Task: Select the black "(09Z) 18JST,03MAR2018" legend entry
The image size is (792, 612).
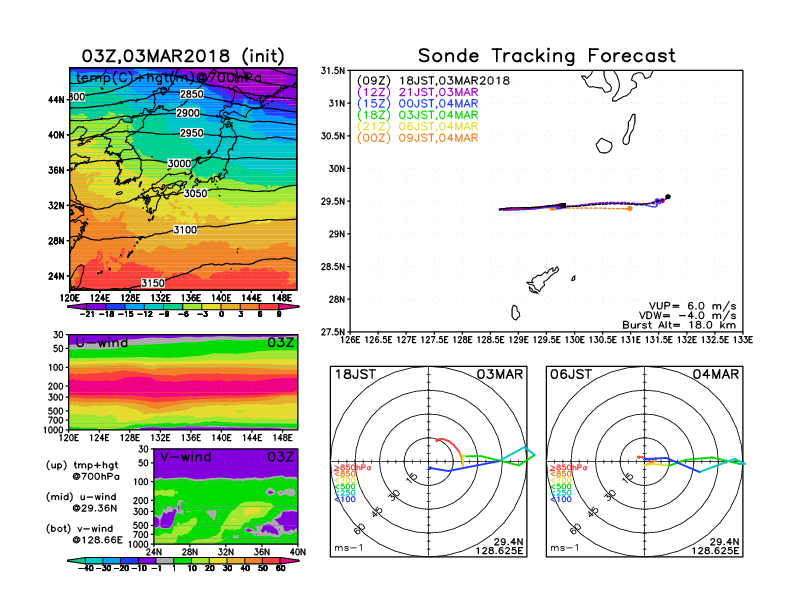Action: (x=433, y=81)
